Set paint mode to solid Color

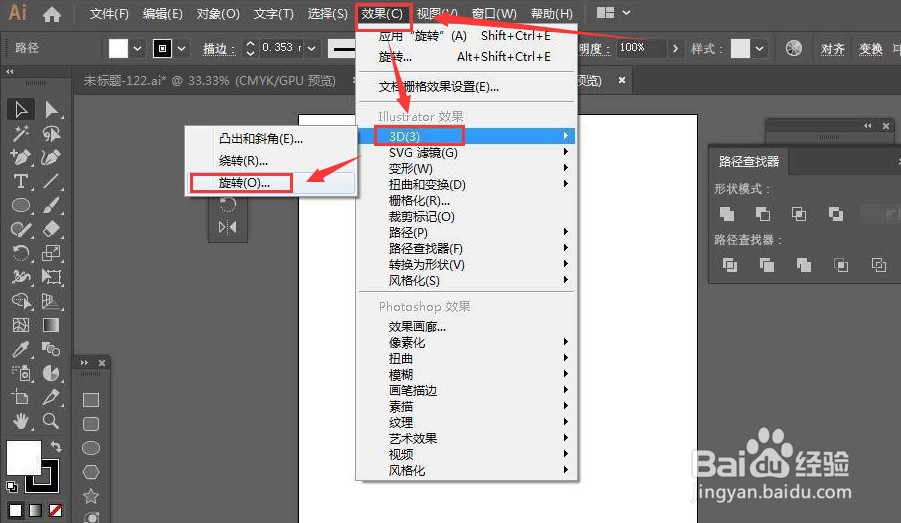pos(16,510)
